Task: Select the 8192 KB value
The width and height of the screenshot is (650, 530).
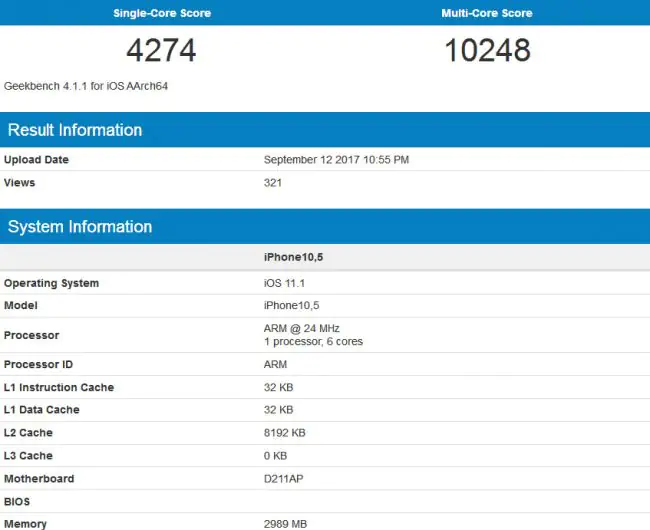Action: point(285,433)
